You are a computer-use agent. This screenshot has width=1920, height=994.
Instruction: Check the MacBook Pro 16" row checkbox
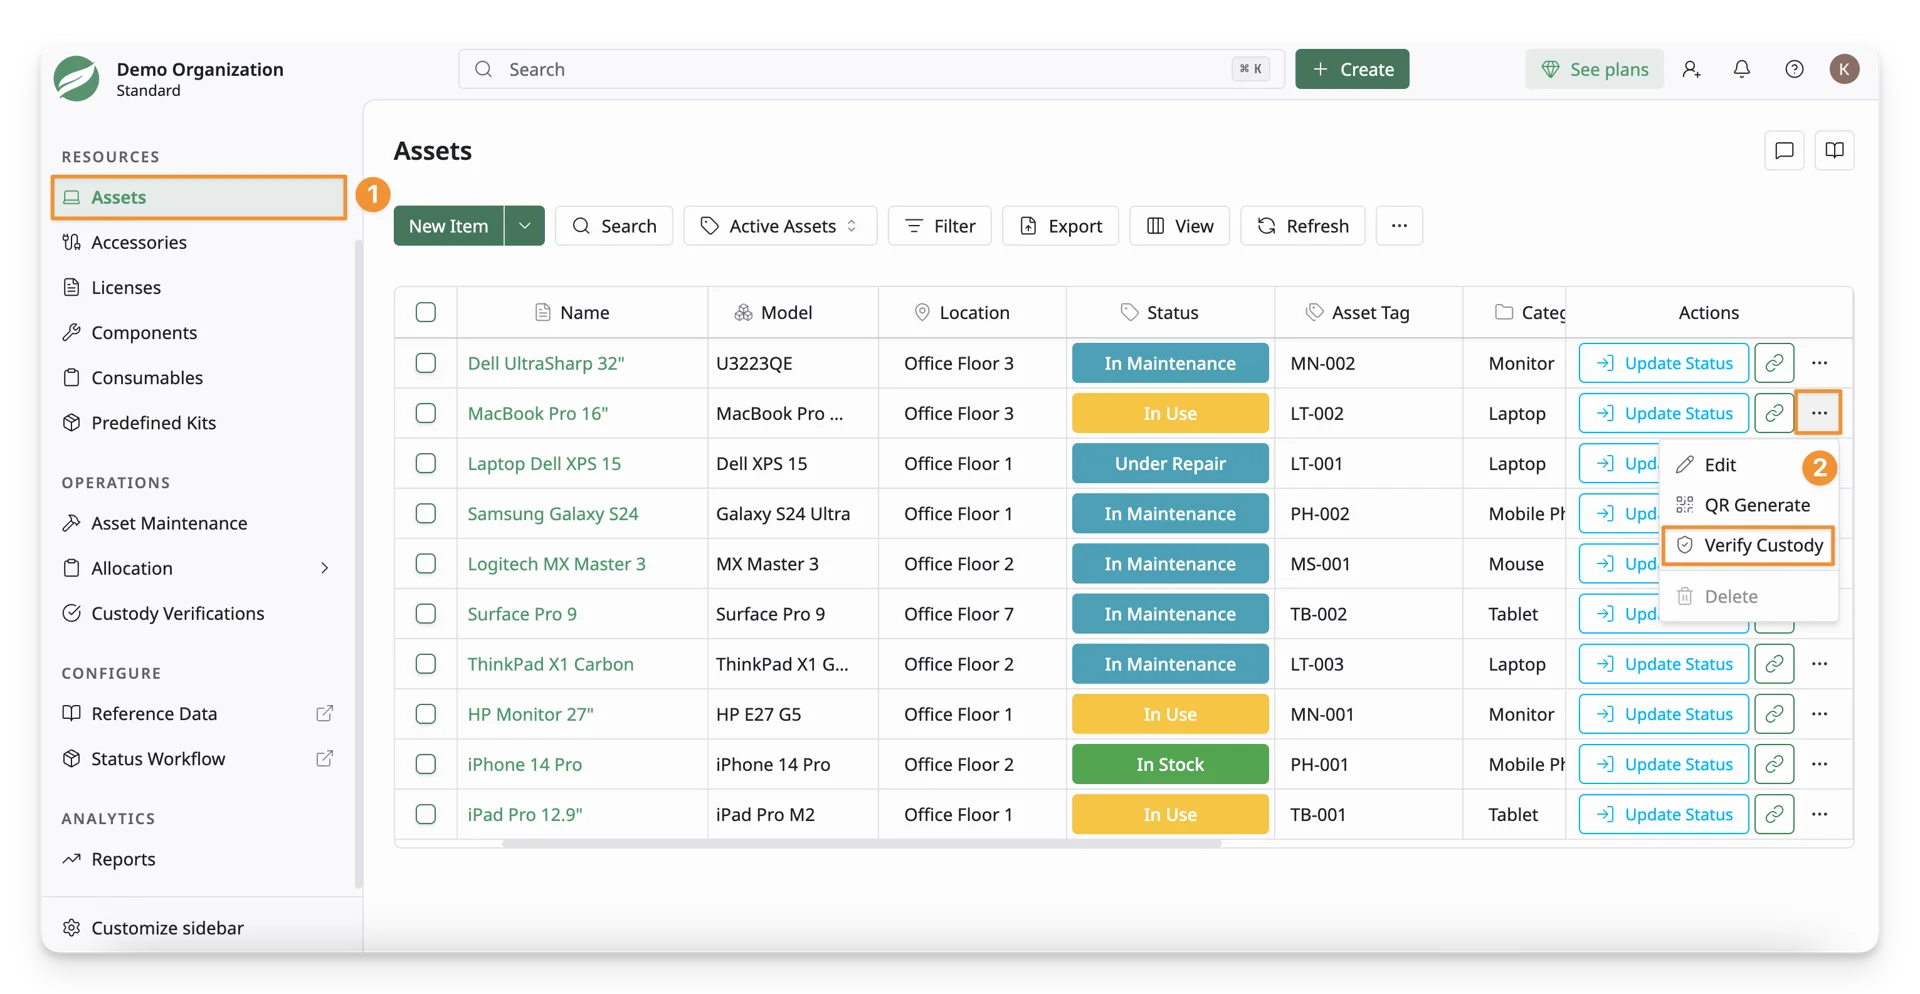[426, 413]
